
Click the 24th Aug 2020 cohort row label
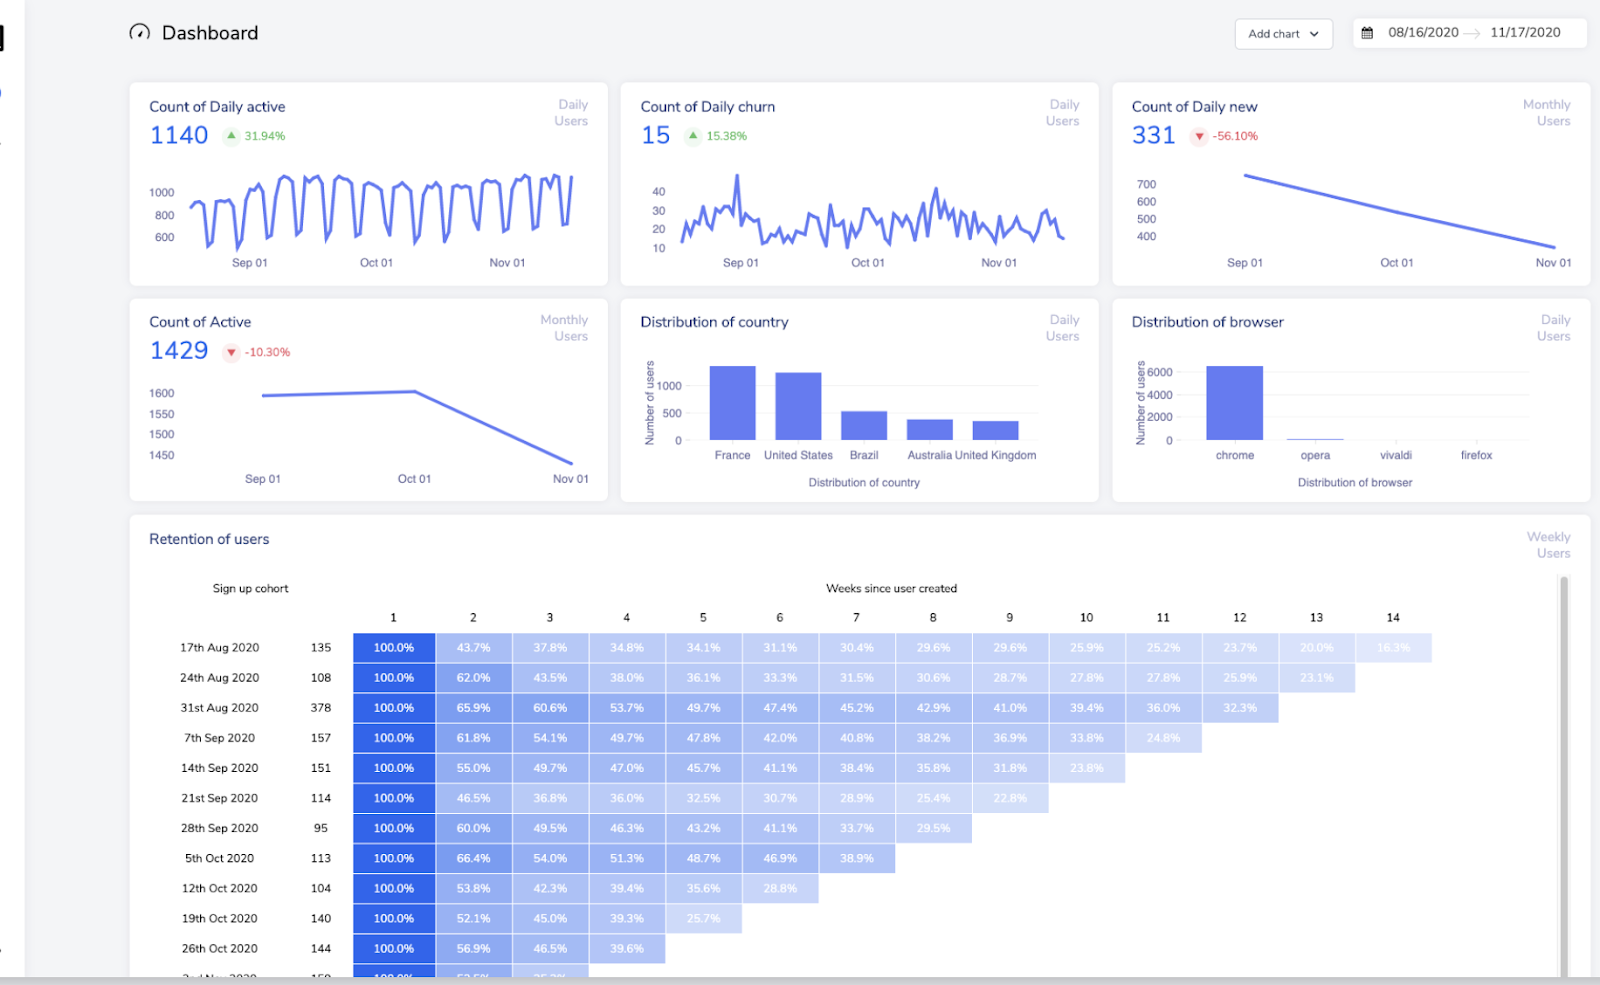[219, 678]
